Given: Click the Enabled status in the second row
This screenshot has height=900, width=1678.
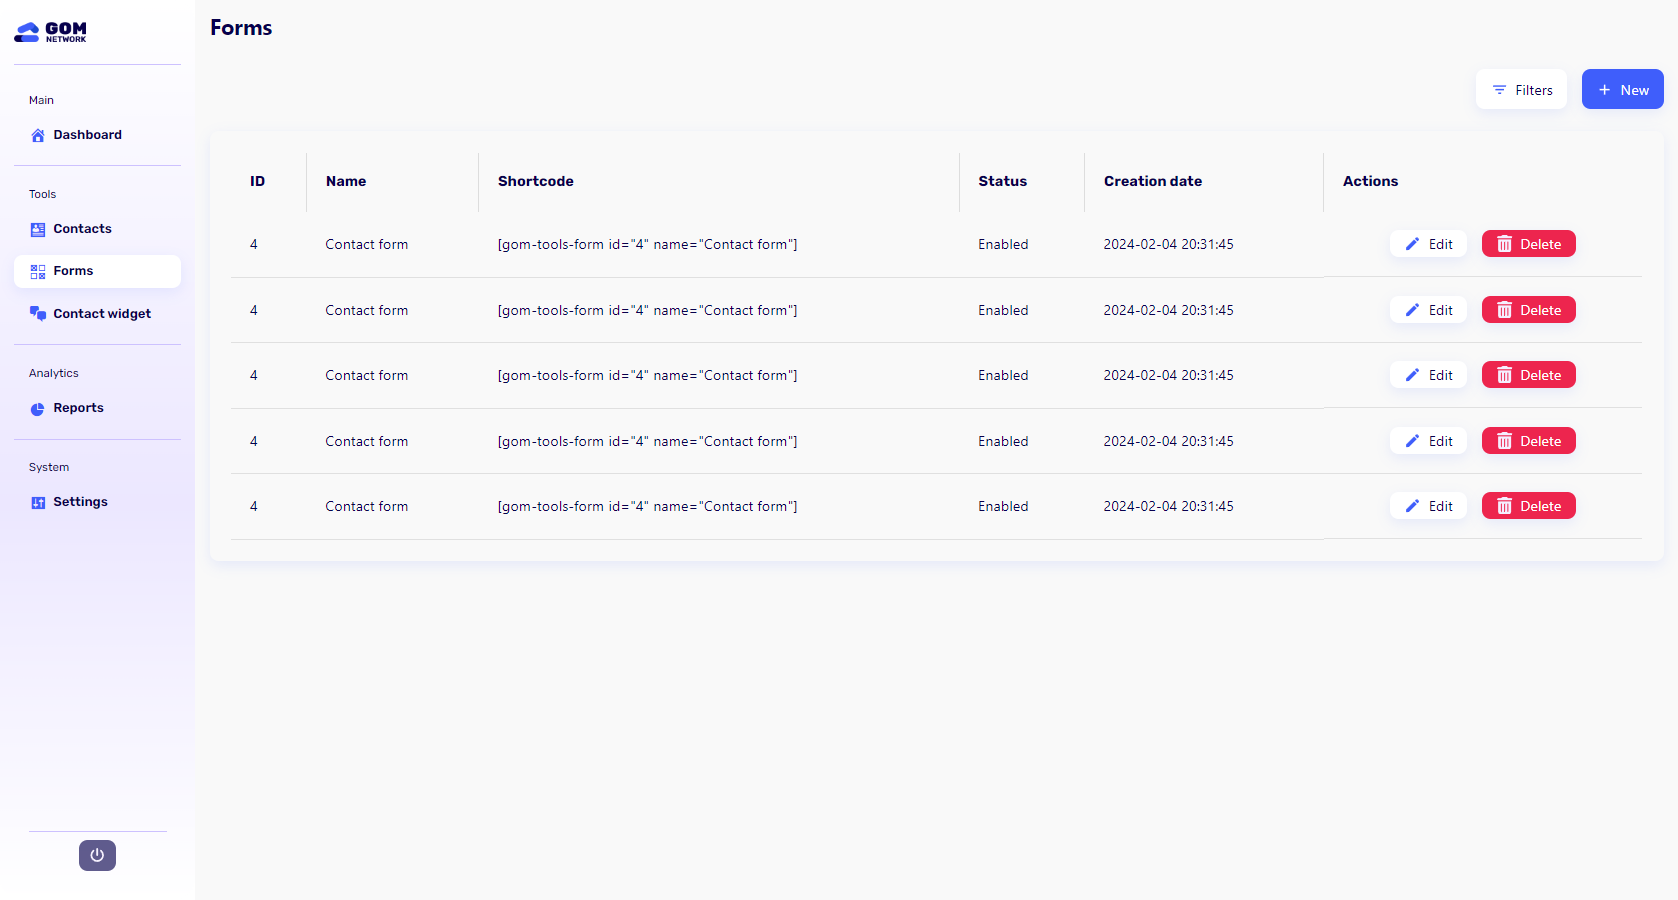Looking at the screenshot, I should 1003,310.
